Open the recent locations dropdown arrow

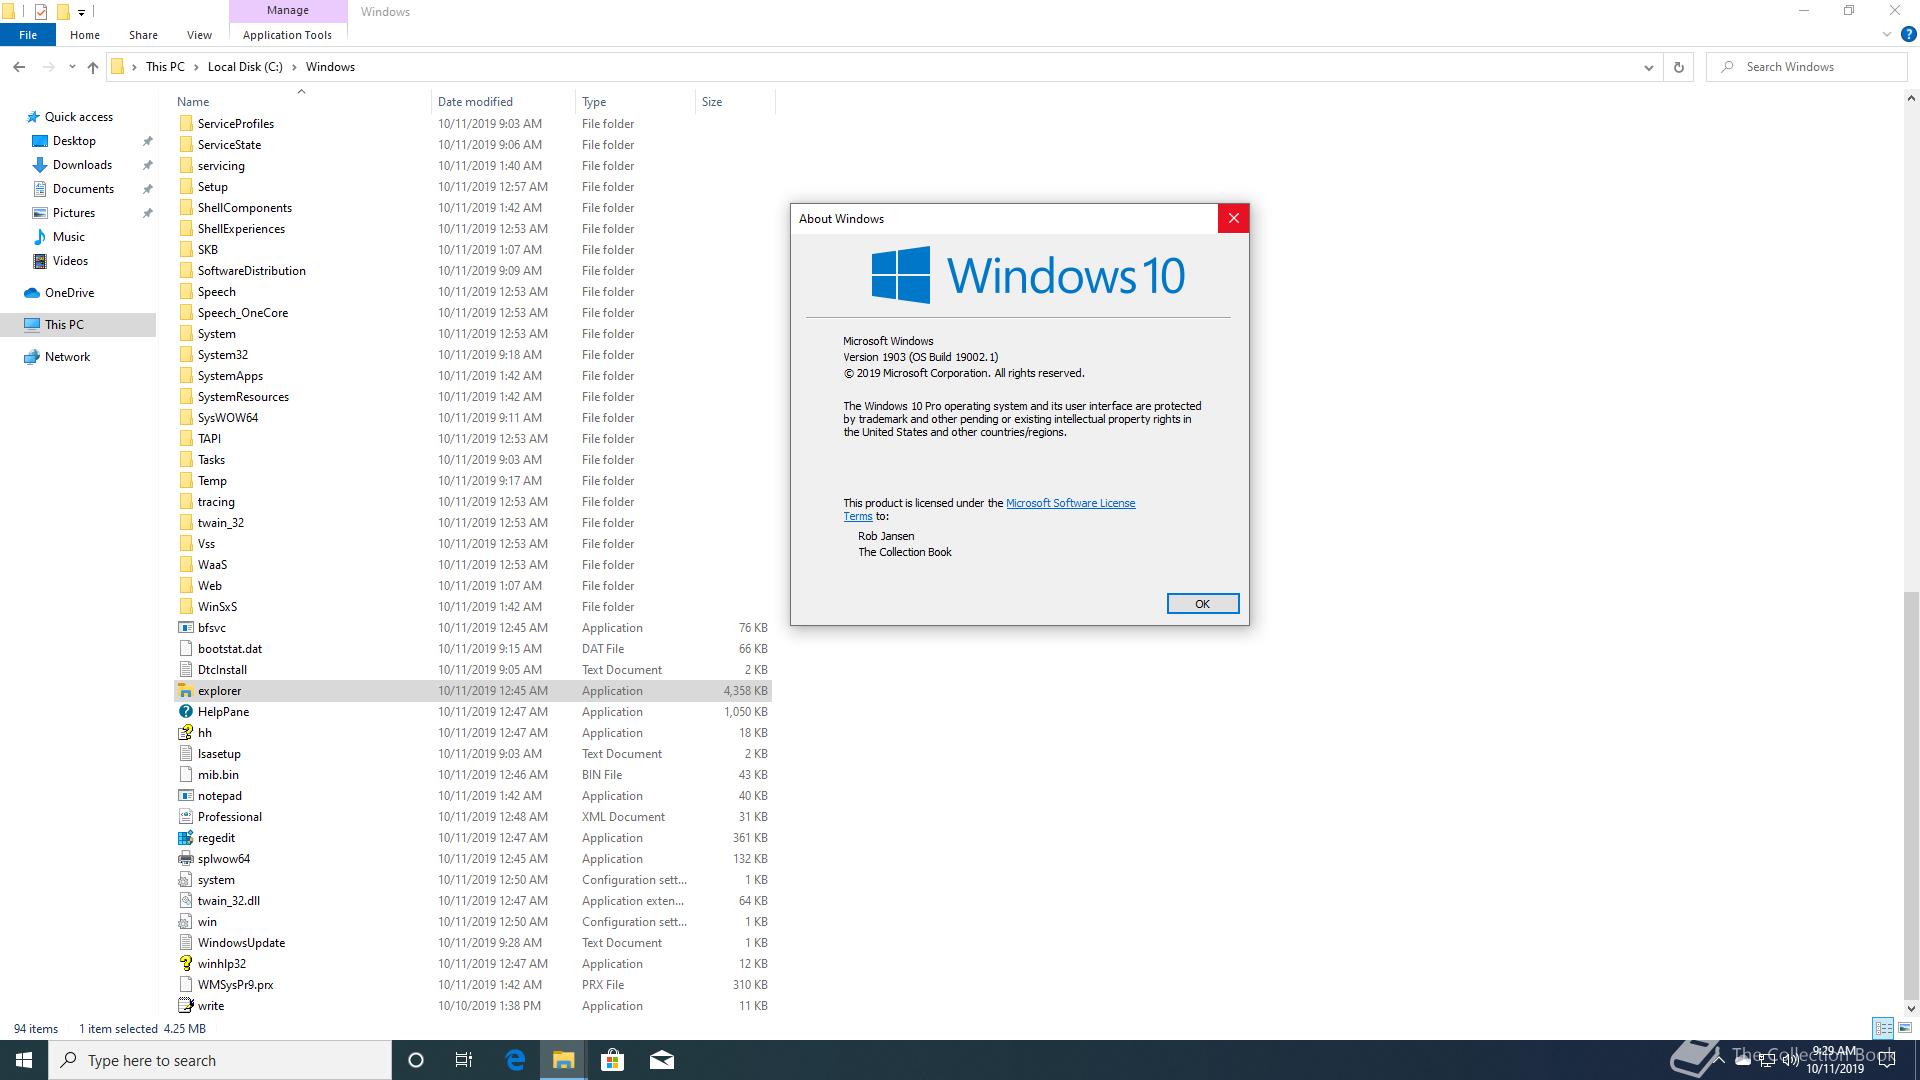[72, 67]
